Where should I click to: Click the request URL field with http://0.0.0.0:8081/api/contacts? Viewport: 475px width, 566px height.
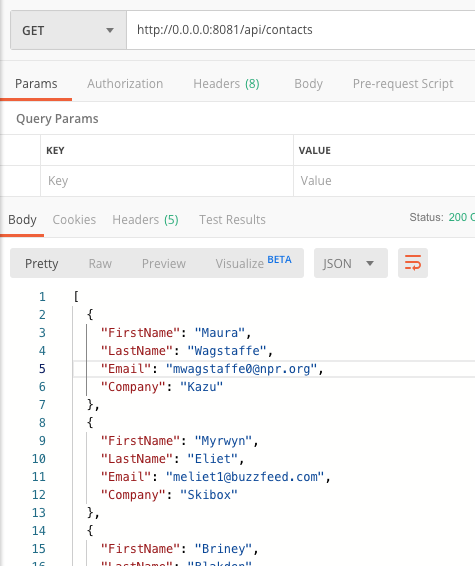point(301,30)
